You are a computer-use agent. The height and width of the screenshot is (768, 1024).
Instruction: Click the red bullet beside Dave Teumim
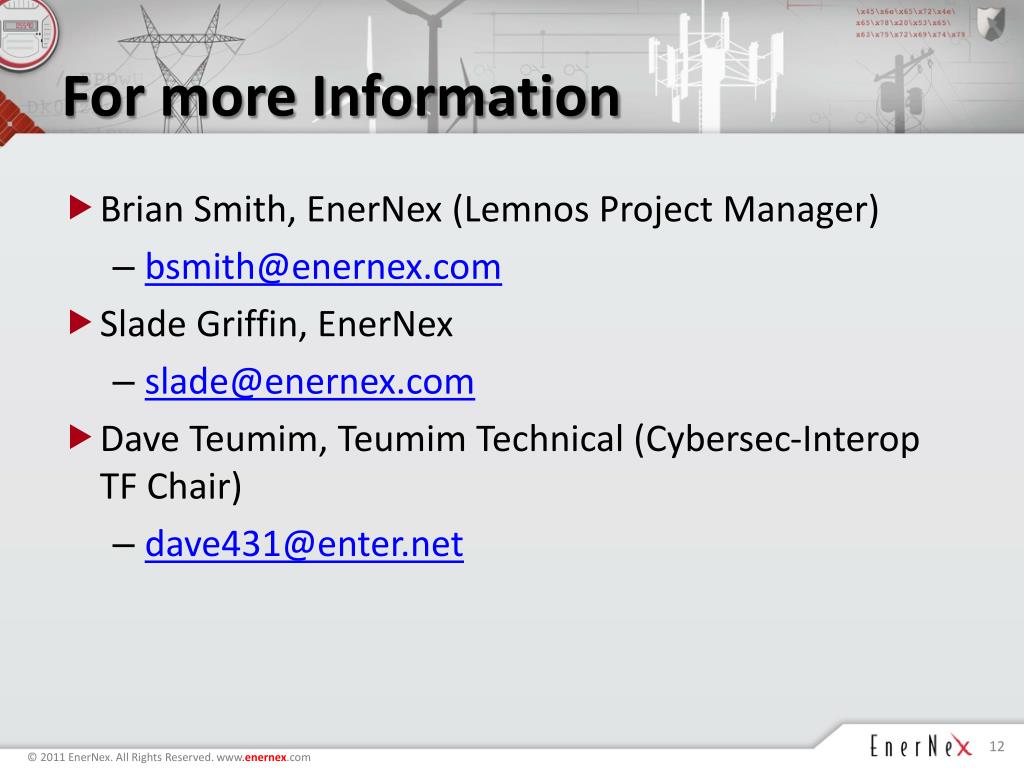coord(80,438)
